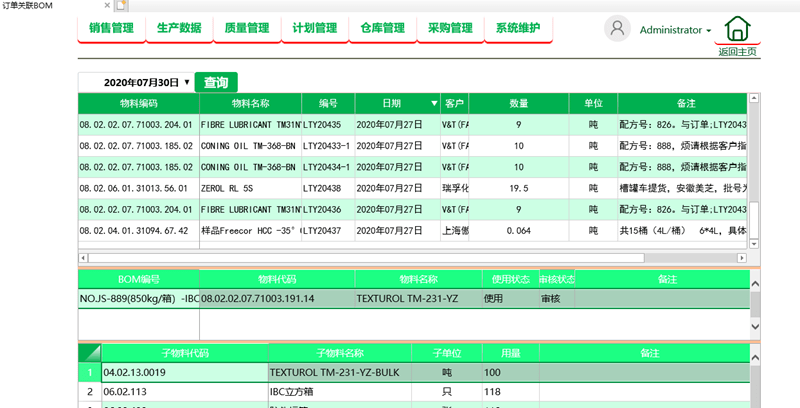Screen dimensions: 800x408
Task: Click quantity cell 19.5
Action: coord(518,188)
